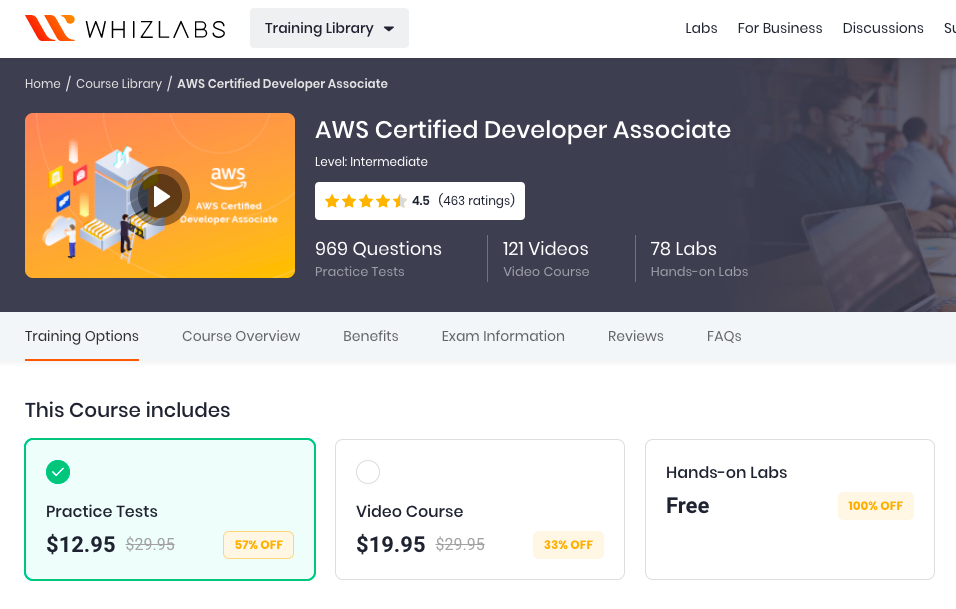Open the Benefits tab
Viewport: 956px width, 609px height.
click(x=371, y=336)
